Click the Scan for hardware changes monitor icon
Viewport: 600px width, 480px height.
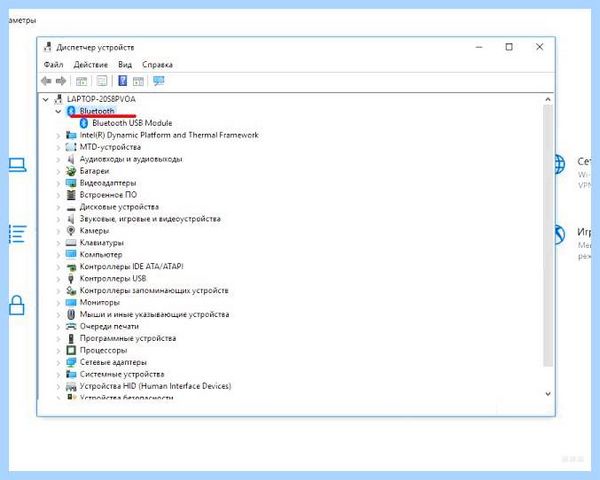tap(158, 81)
